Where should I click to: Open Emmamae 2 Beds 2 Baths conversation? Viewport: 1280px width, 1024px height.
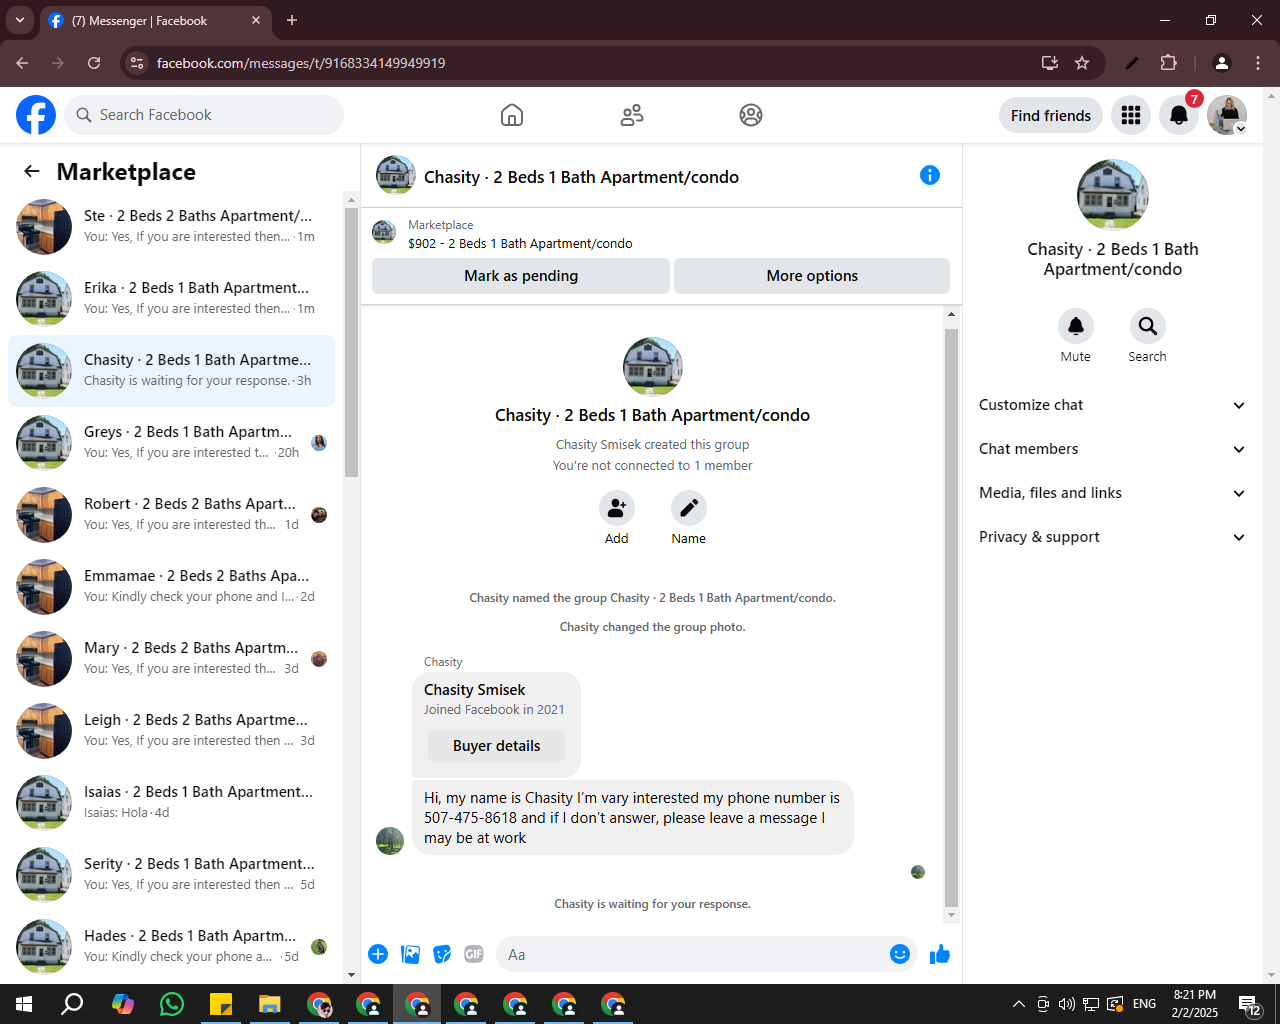[x=171, y=587]
